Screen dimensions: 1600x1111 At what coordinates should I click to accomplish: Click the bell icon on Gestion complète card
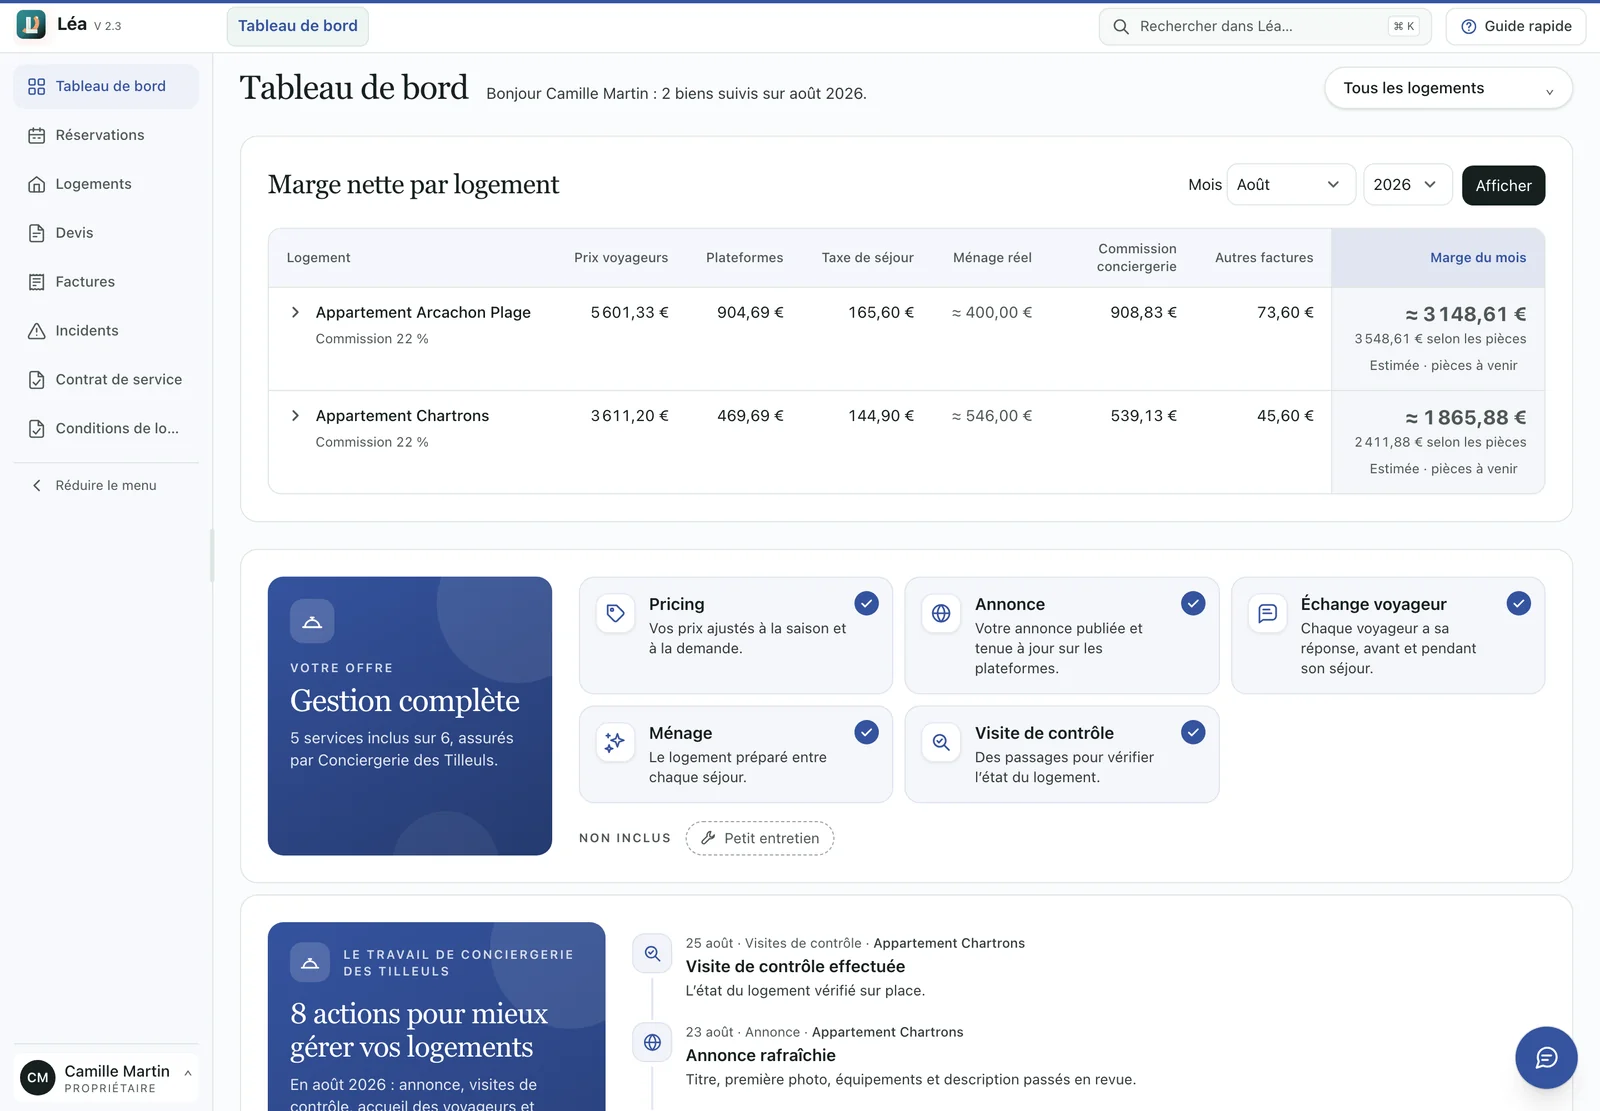click(x=312, y=621)
